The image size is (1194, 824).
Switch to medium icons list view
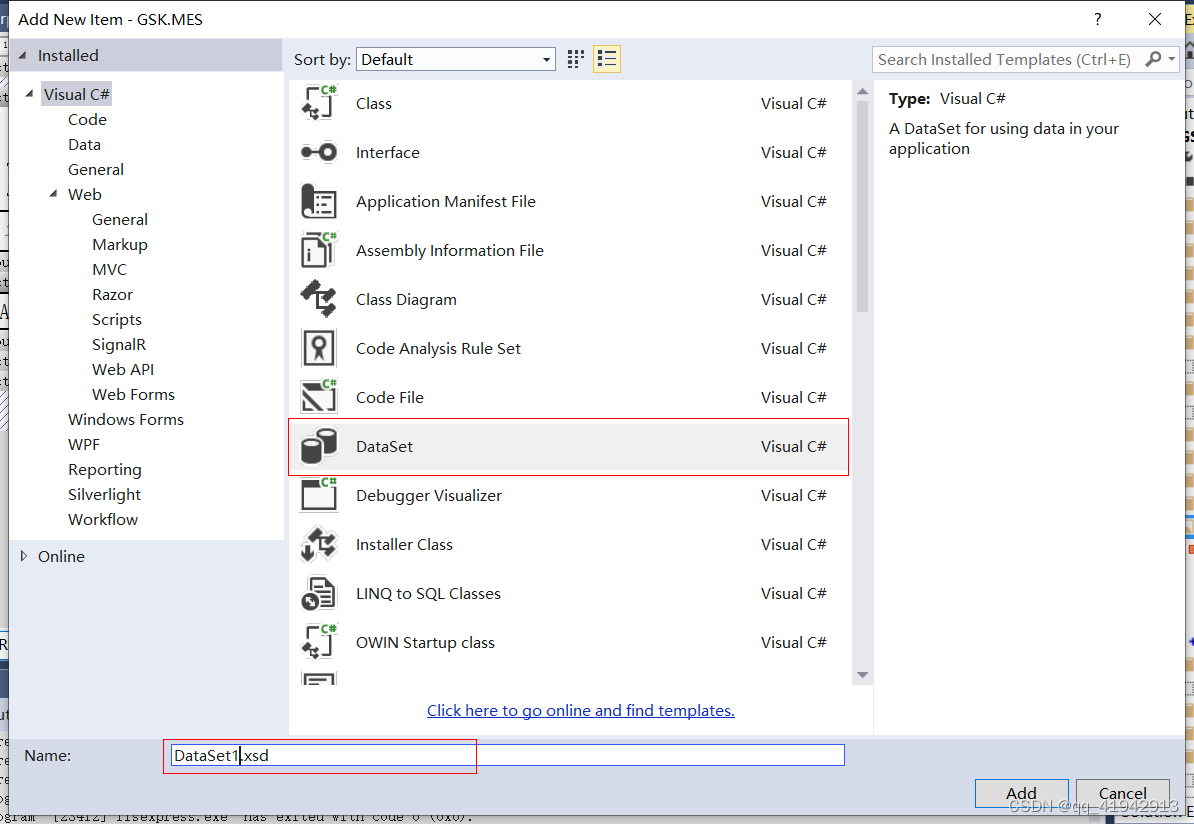(x=607, y=59)
